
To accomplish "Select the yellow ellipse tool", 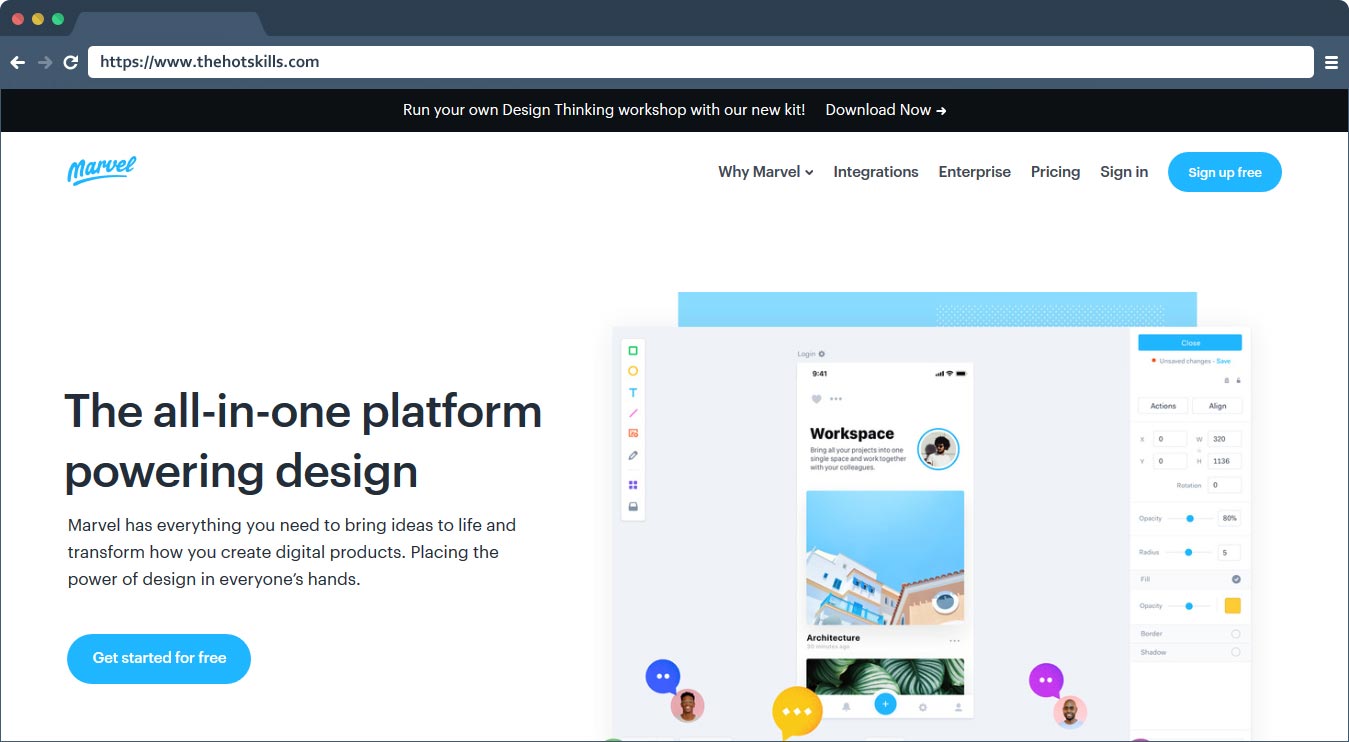I will [633, 371].
